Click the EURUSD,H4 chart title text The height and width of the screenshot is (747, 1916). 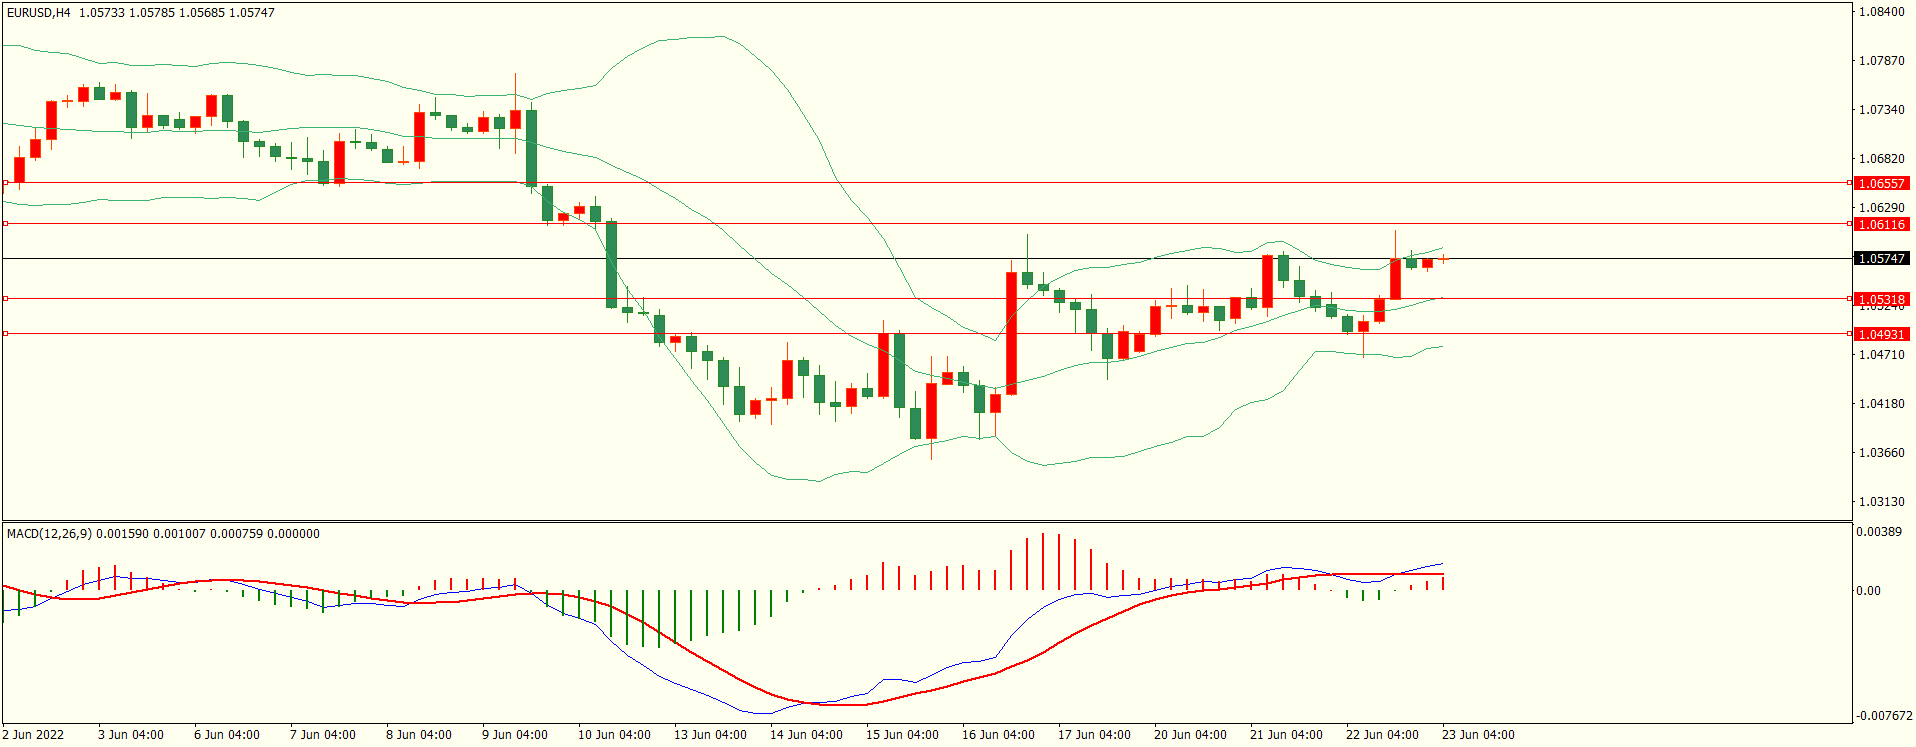point(39,13)
